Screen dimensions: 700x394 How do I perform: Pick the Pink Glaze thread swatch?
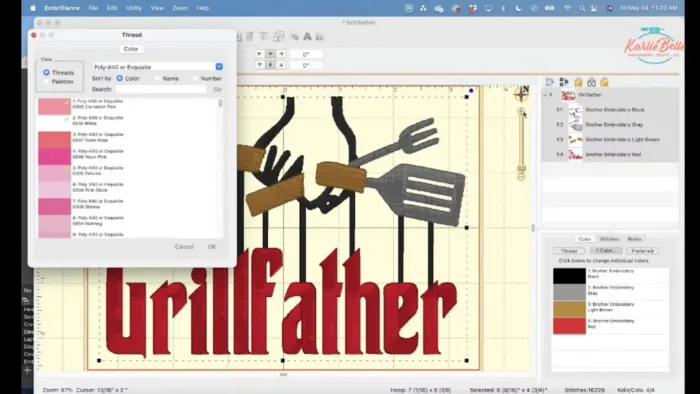(54, 190)
